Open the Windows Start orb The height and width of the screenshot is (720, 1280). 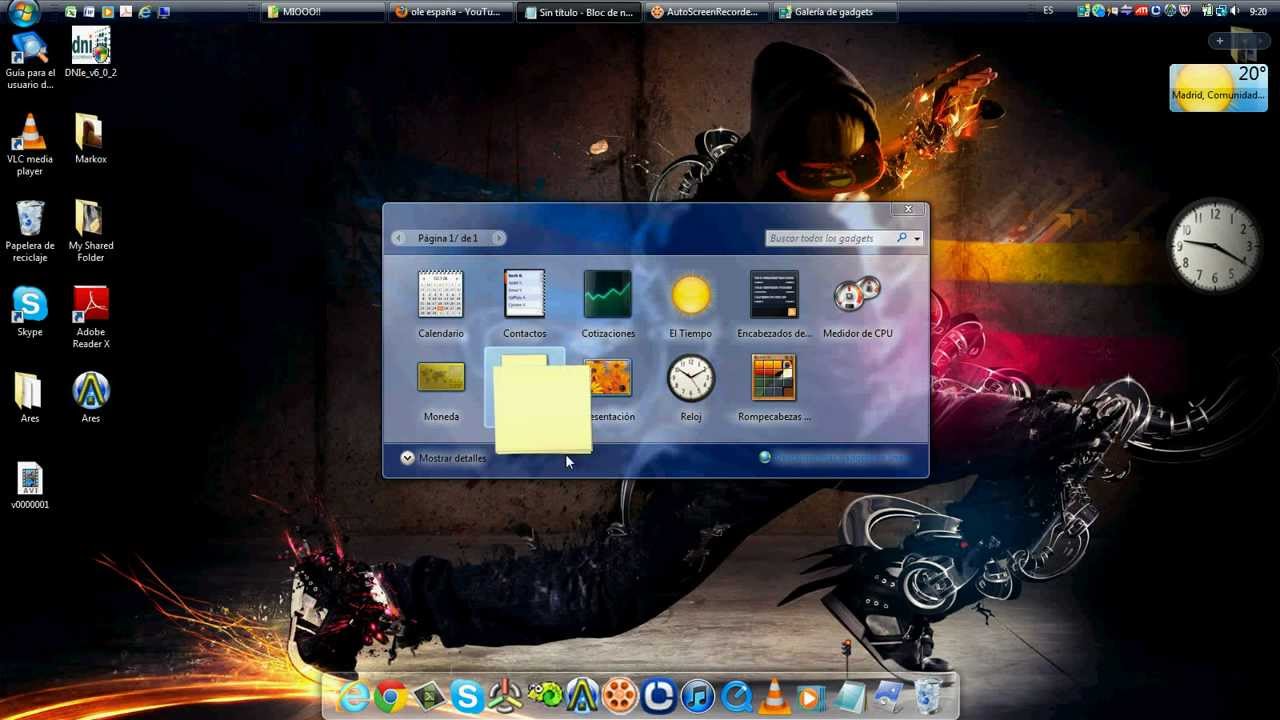[x=22, y=12]
